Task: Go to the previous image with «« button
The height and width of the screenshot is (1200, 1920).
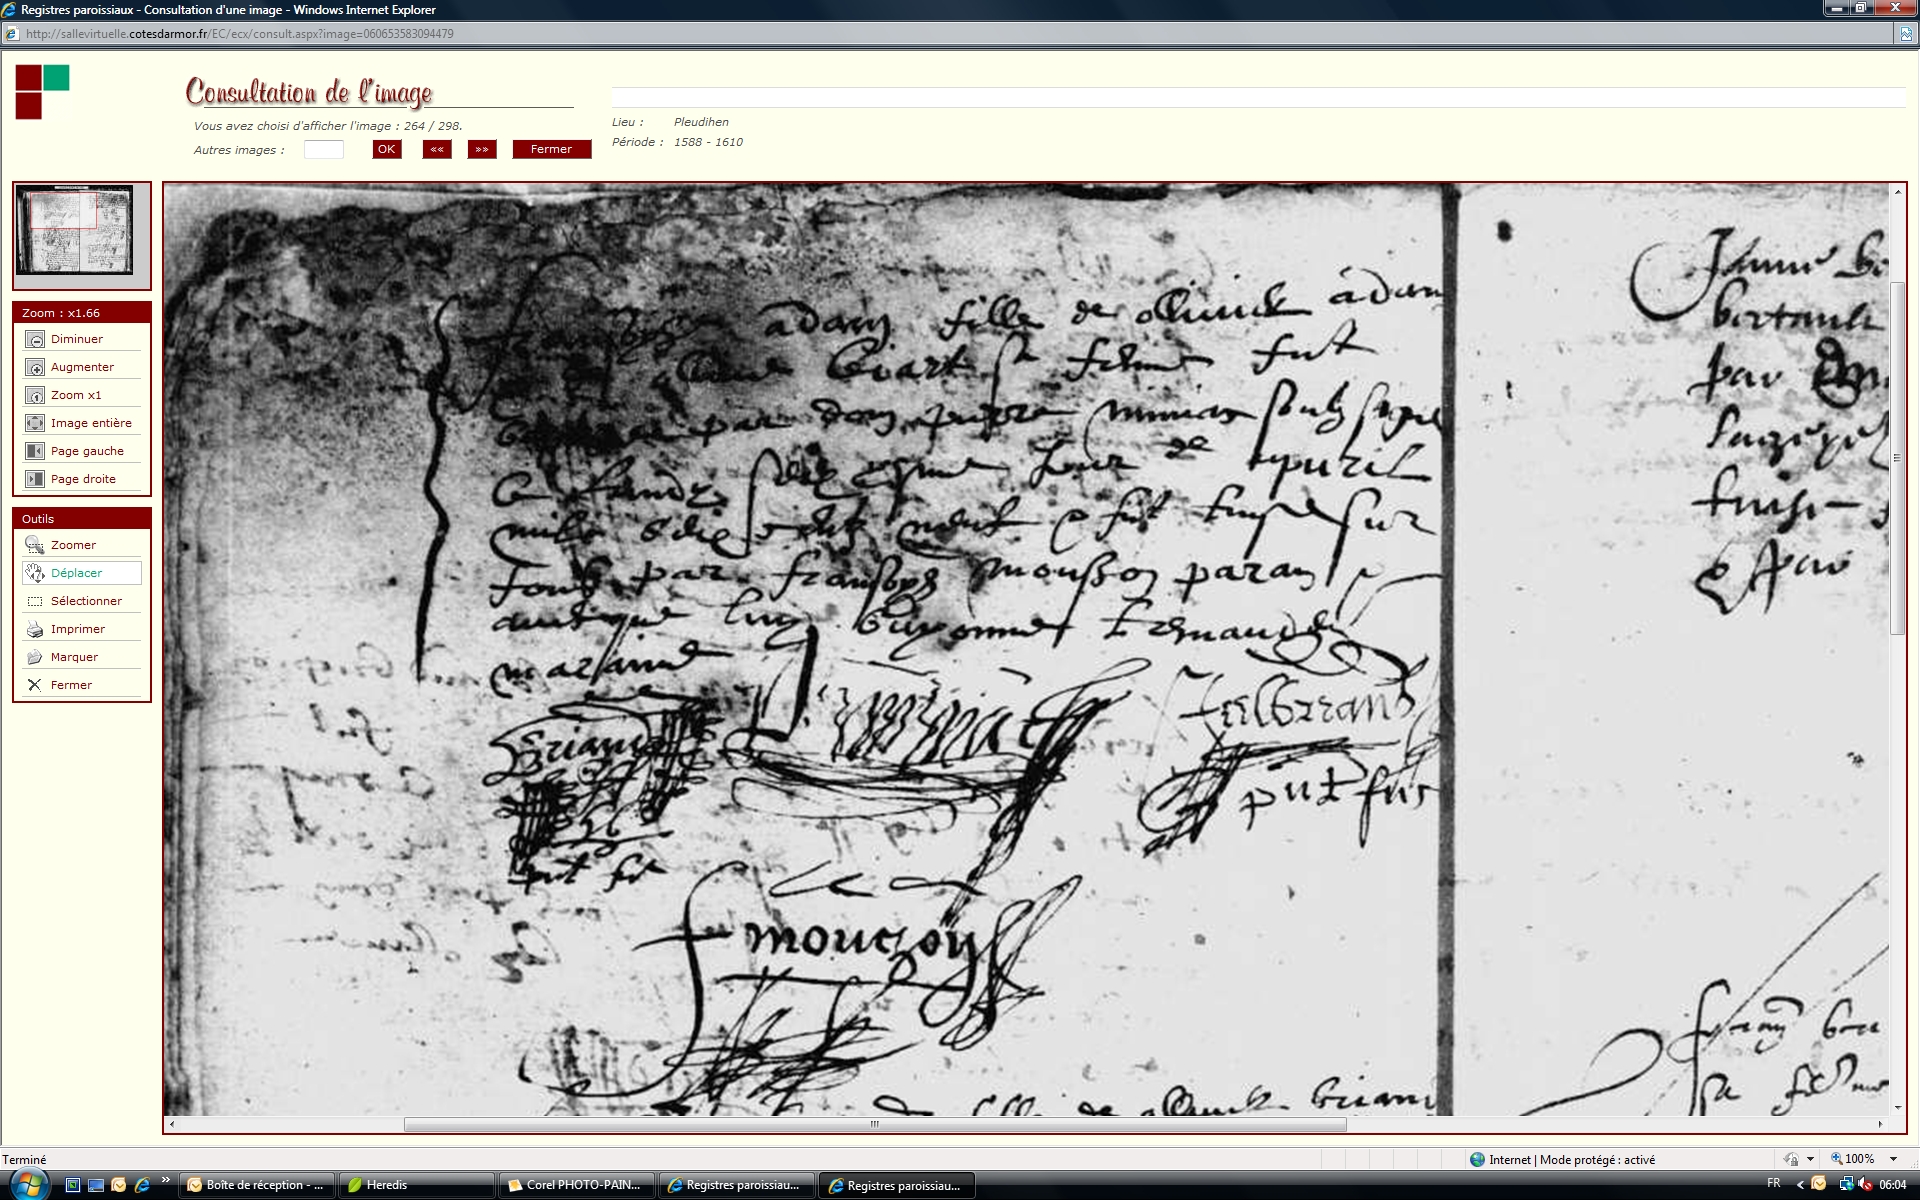Action: click(x=437, y=149)
